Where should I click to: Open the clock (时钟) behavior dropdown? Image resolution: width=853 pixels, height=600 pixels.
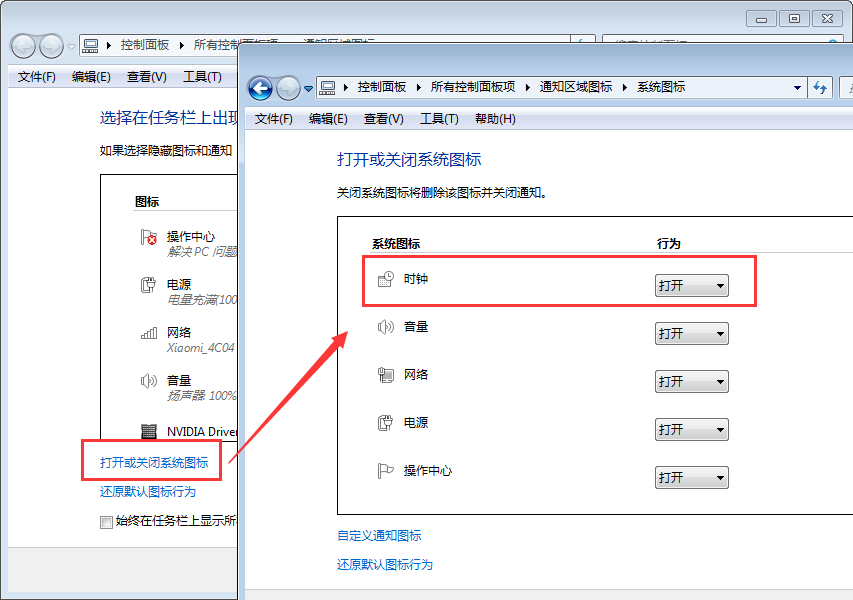pos(691,286)
